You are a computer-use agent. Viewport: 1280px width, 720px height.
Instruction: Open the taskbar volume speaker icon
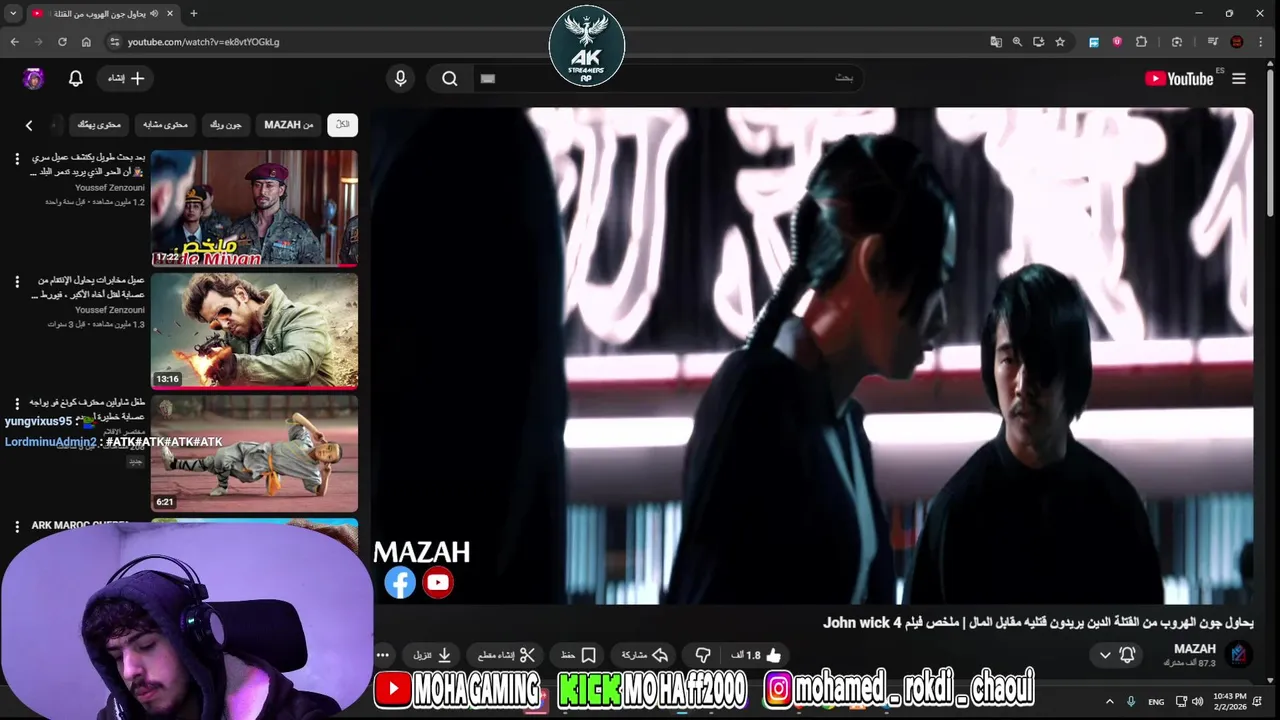pos(1197,701)
